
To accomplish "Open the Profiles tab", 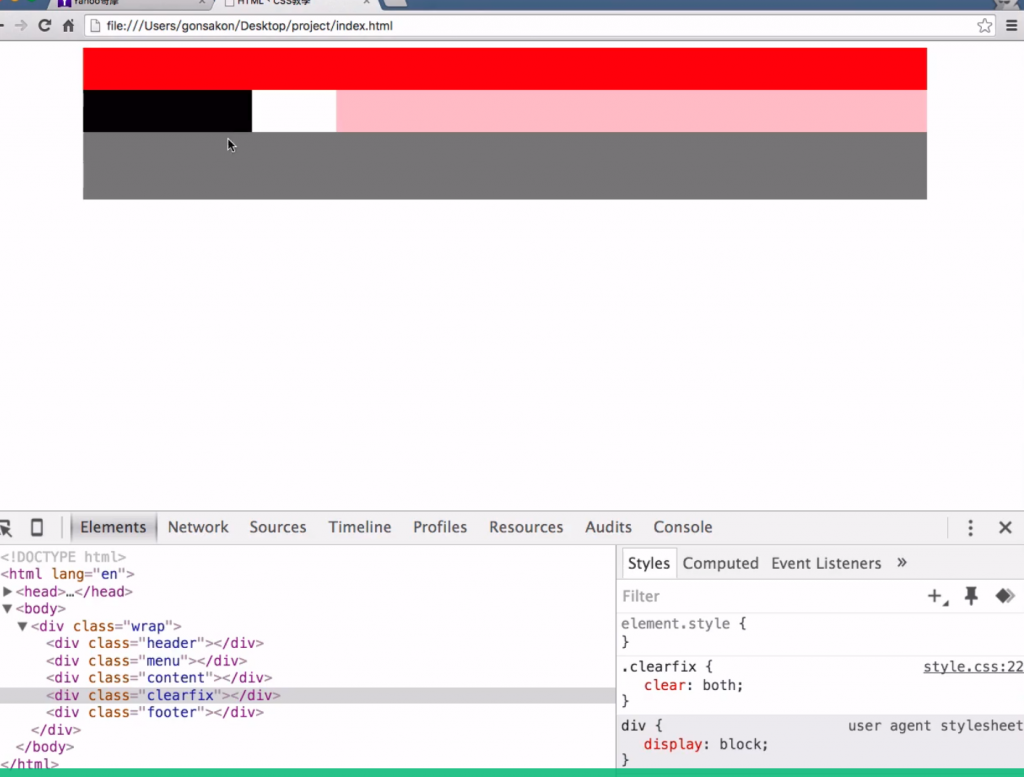I will (440, 527).
